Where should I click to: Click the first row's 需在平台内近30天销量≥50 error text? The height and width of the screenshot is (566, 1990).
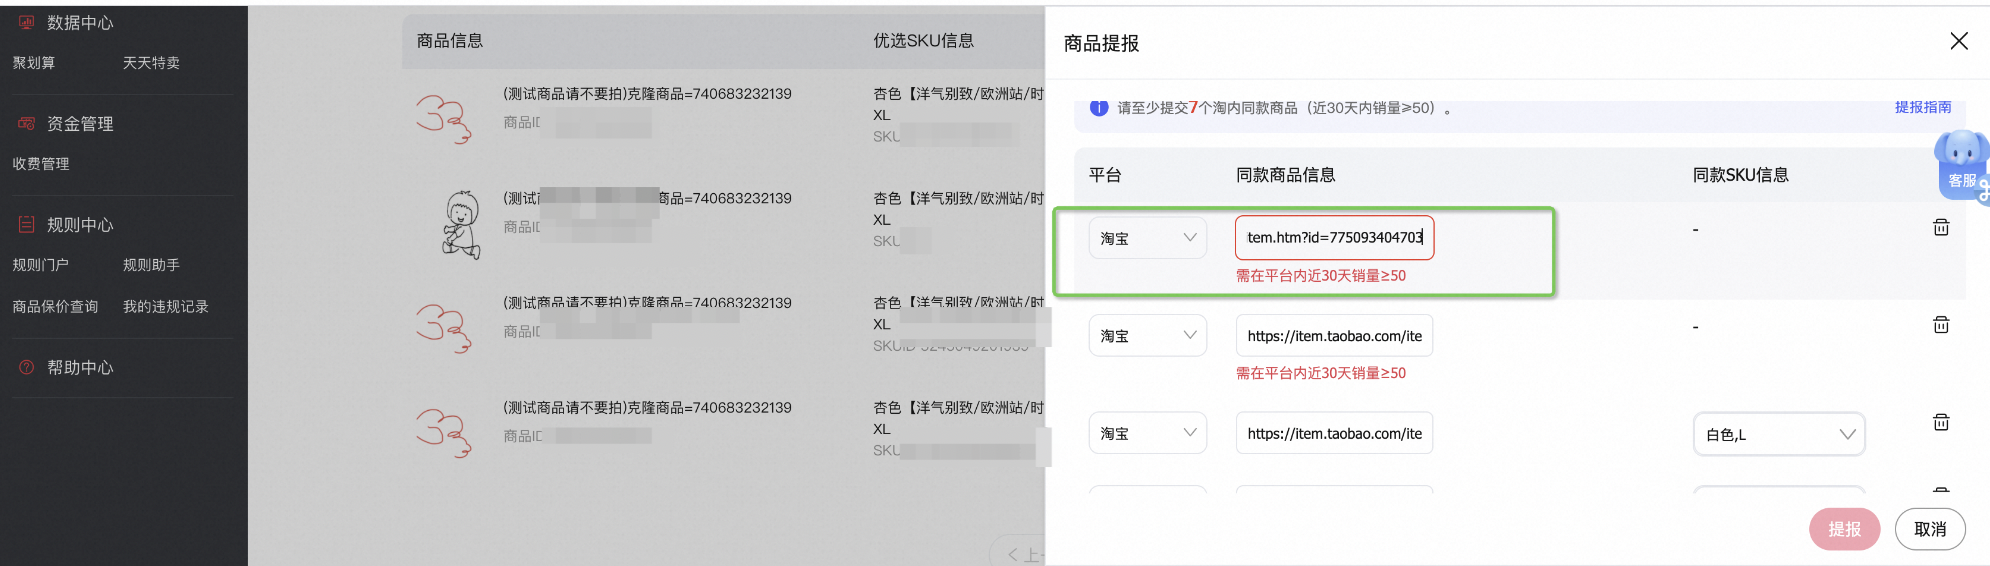pyautogui.click(x=1320, y=276)
